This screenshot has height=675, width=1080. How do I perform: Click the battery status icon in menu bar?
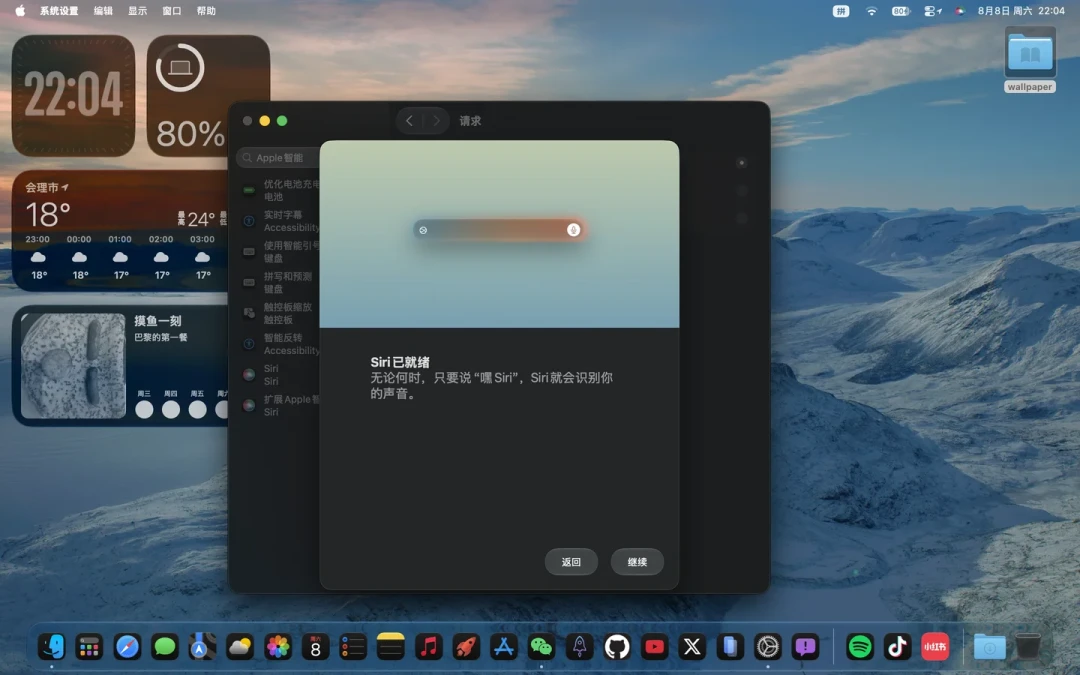901,11
